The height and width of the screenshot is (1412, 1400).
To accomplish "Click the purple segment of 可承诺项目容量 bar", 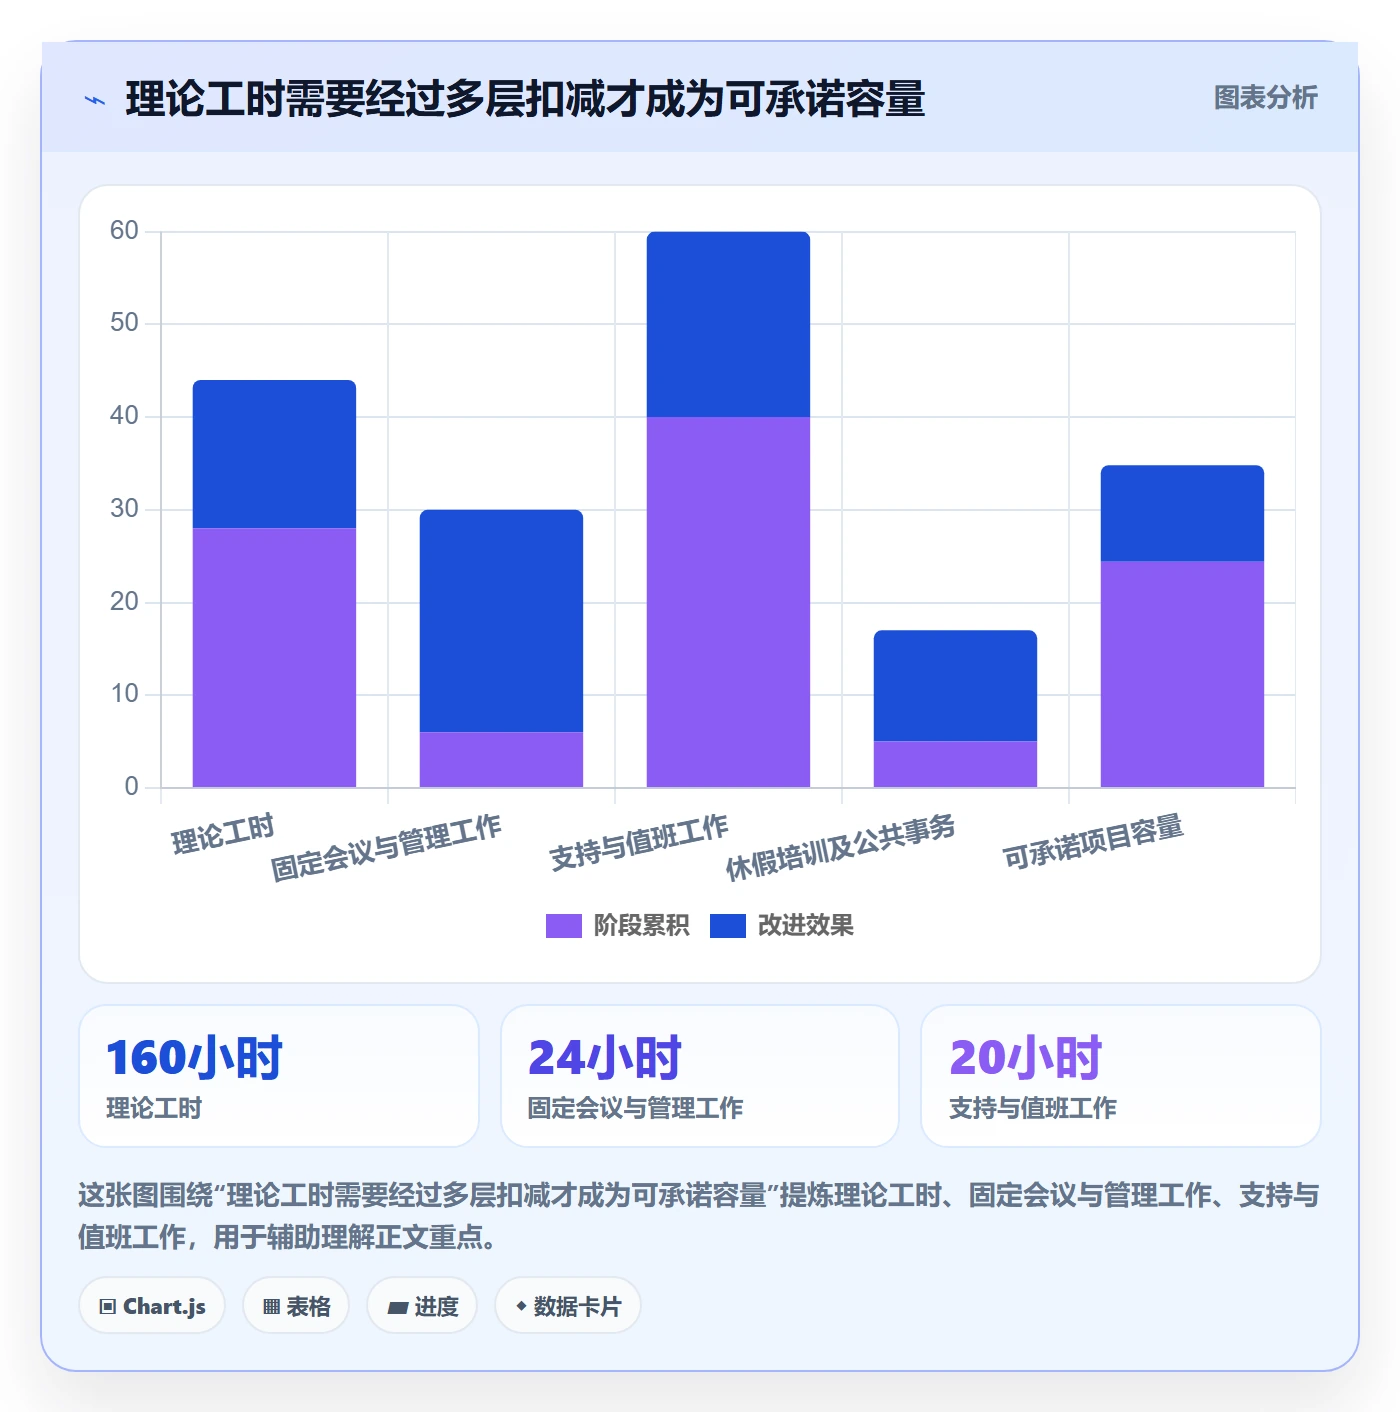I will pos(1182,674).
